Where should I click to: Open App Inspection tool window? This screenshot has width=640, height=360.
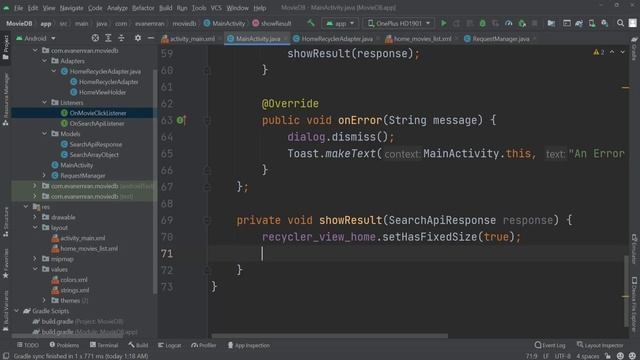pyautogui.click(x=249, y=345)
